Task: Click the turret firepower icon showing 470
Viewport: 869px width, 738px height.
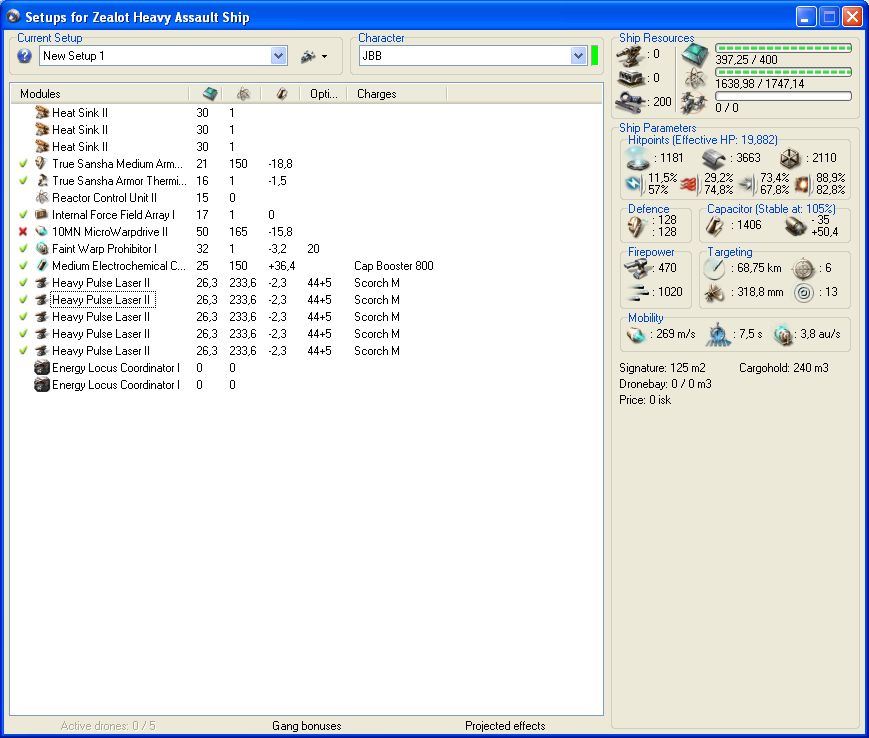Action: (x=638, y=268)
